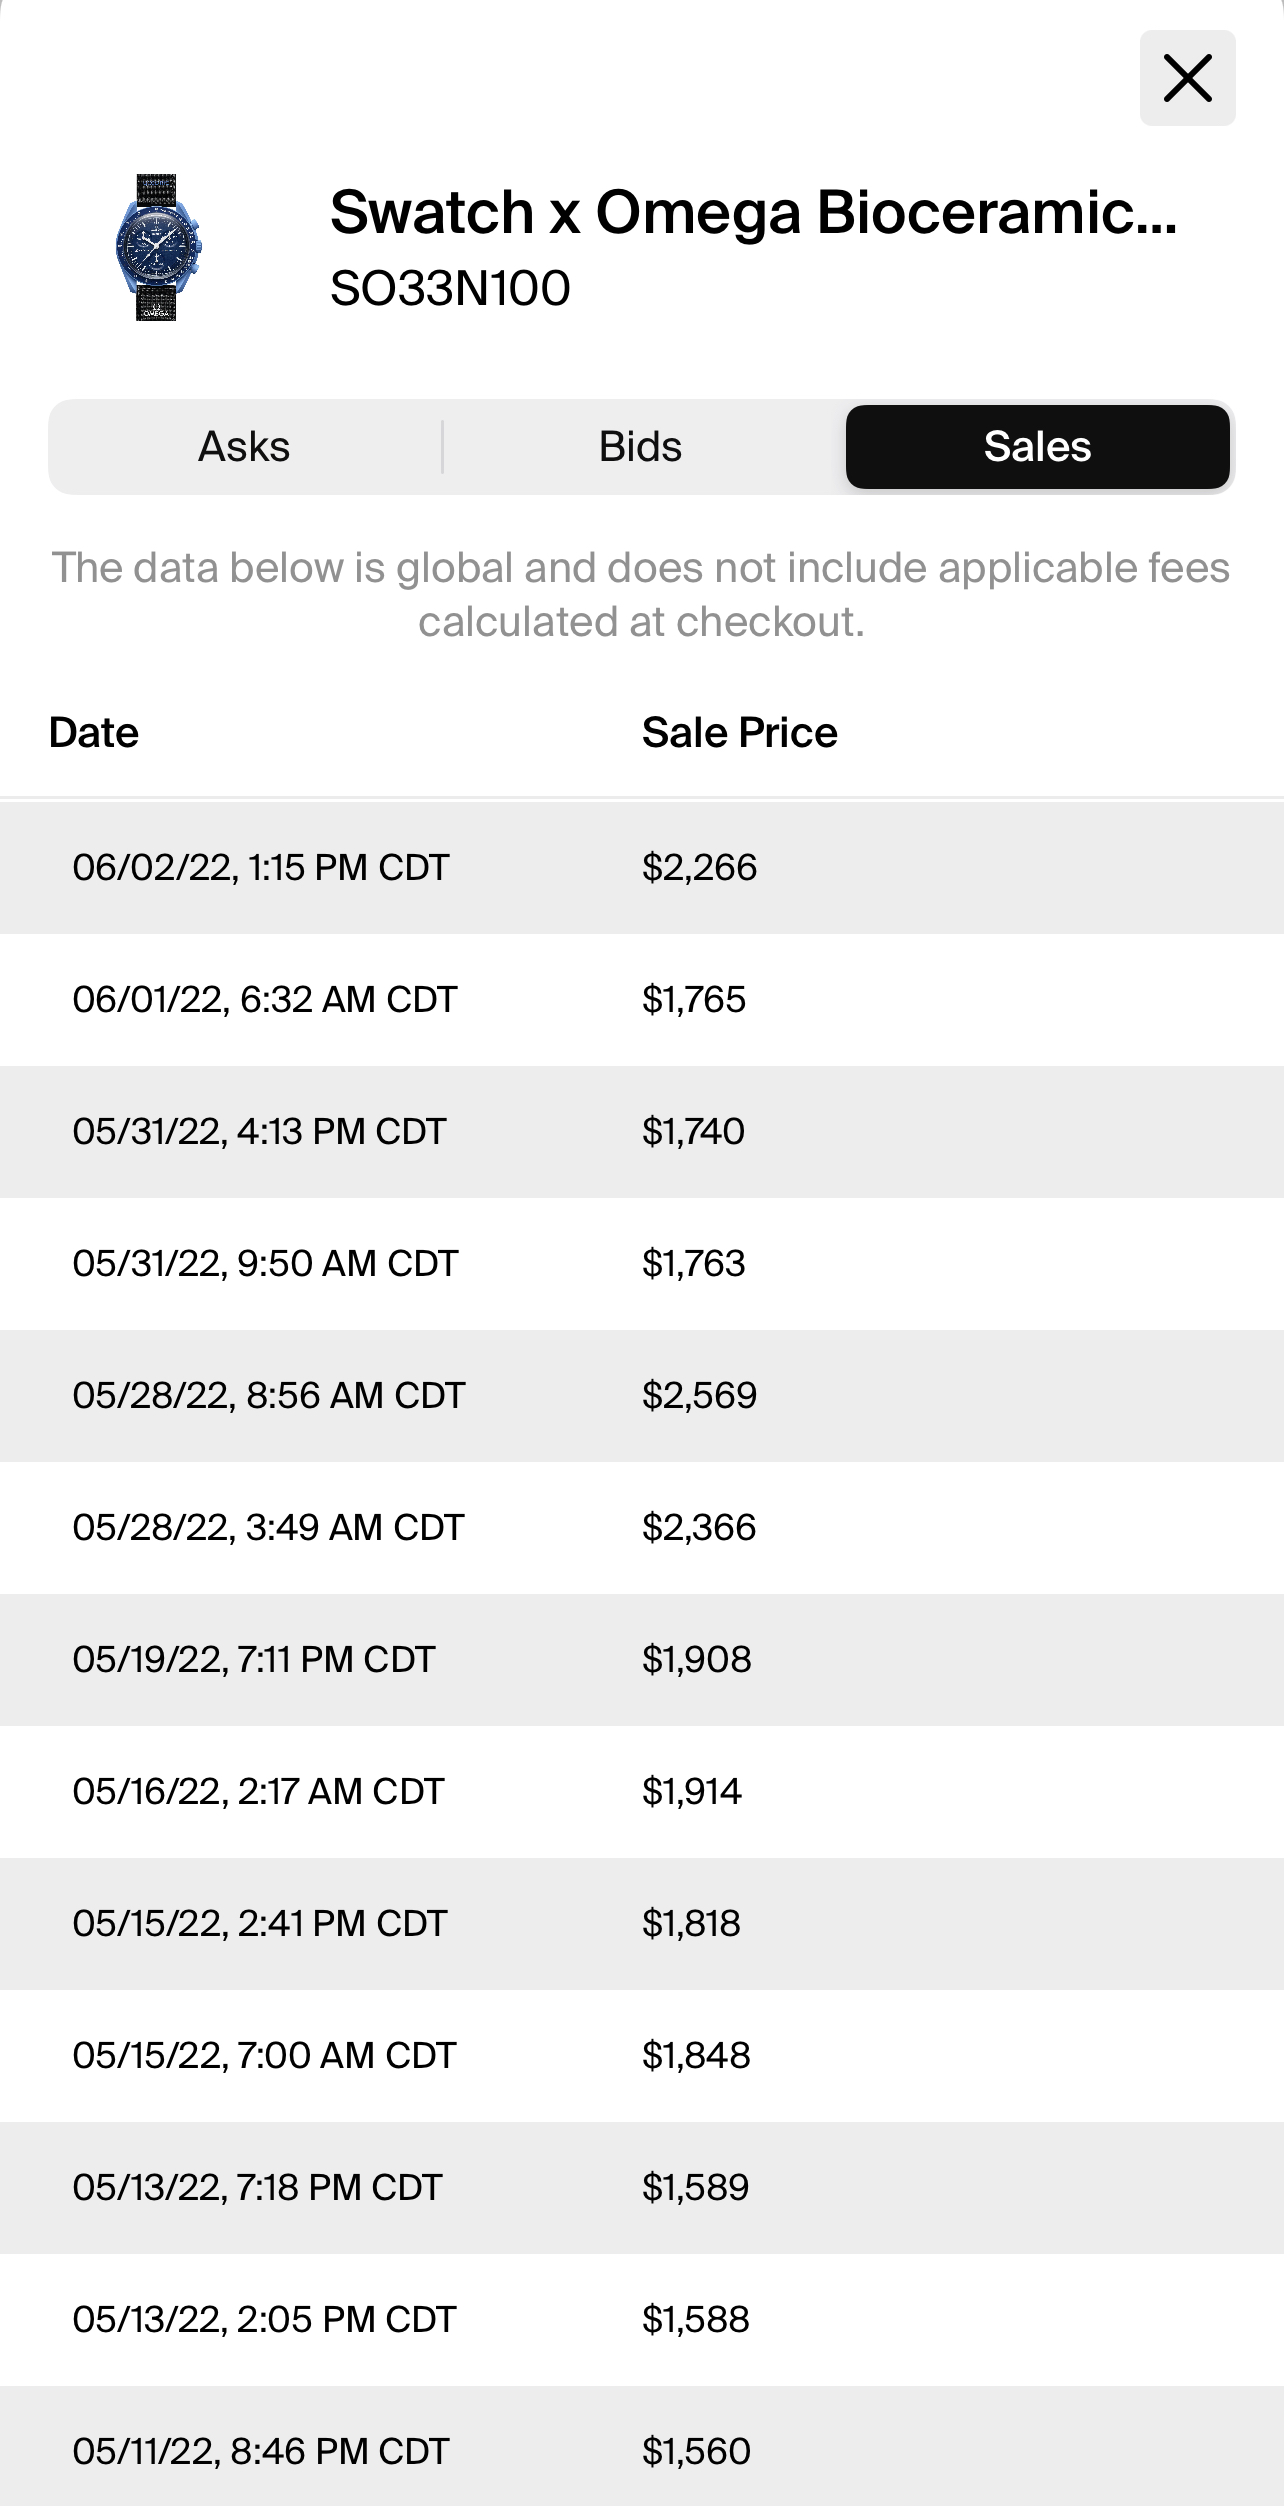The image size is (1284, 2506).
Task: Switch to the Bids tab
Action: click(640, 447)
